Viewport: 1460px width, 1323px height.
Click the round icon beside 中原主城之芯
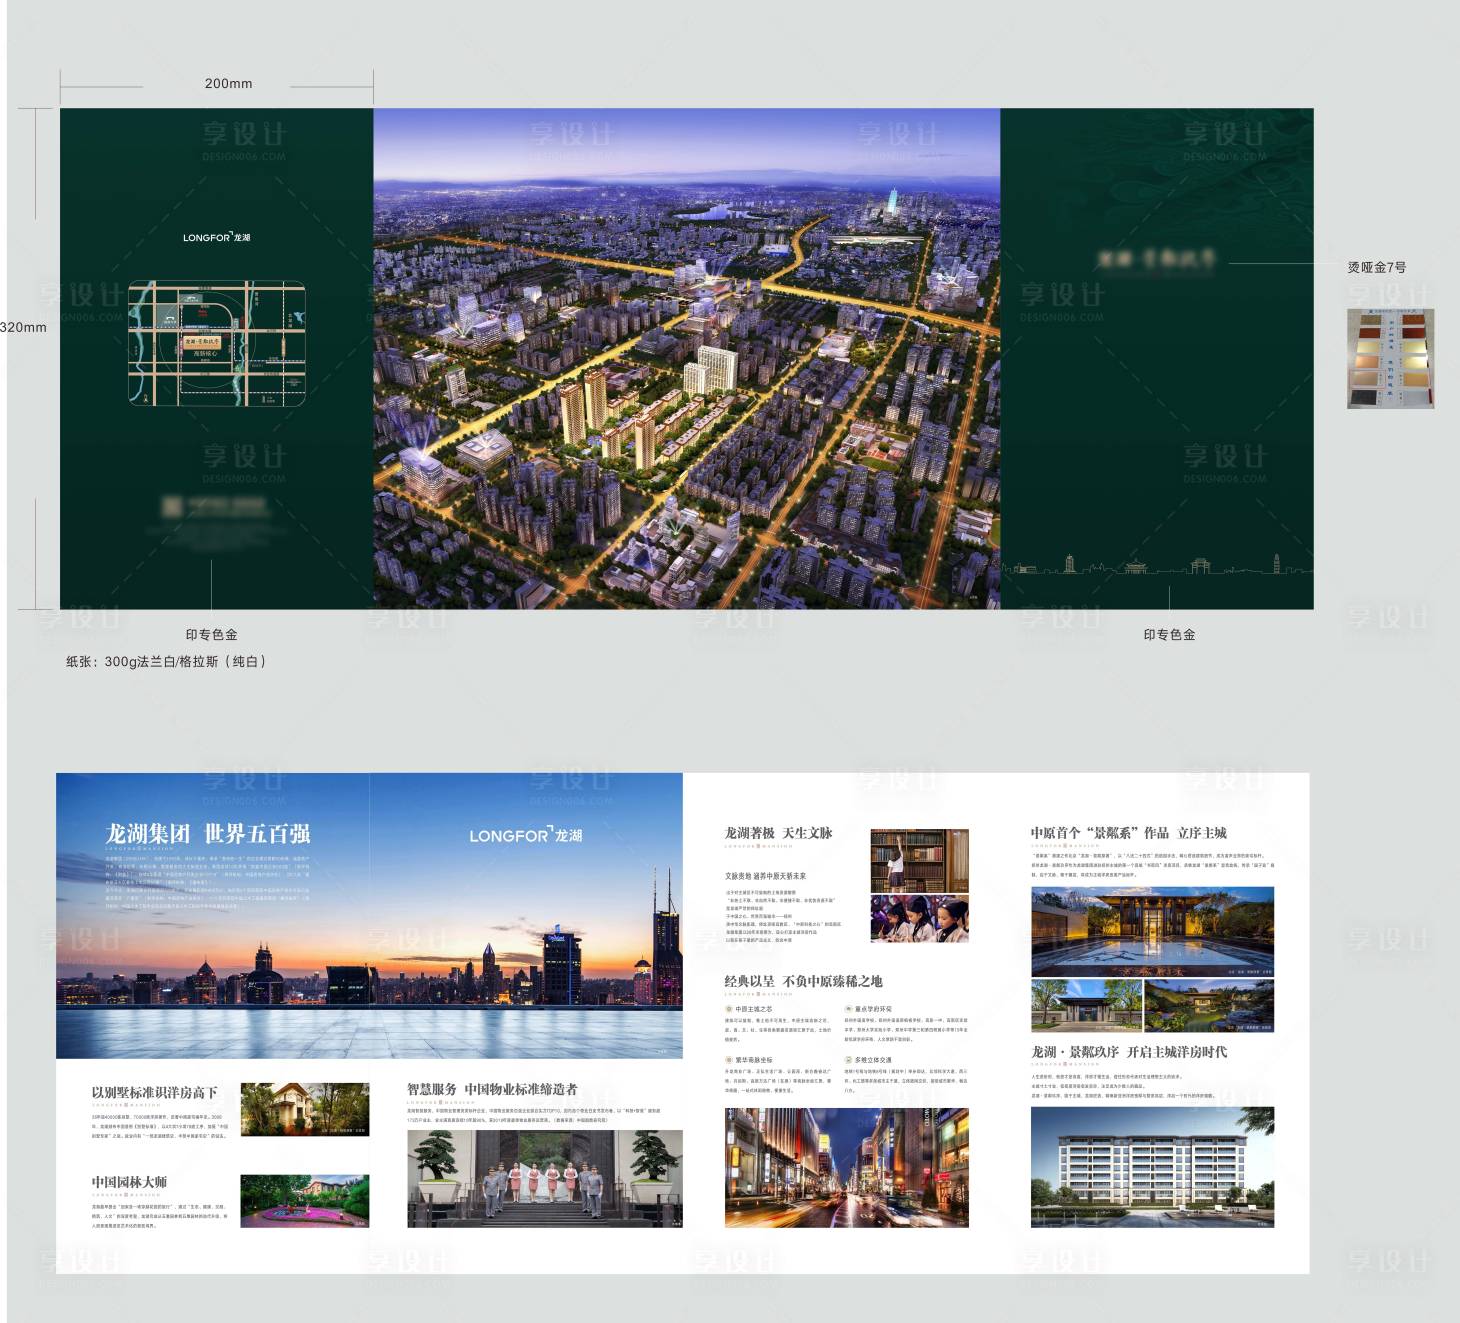pos(729,1009)
